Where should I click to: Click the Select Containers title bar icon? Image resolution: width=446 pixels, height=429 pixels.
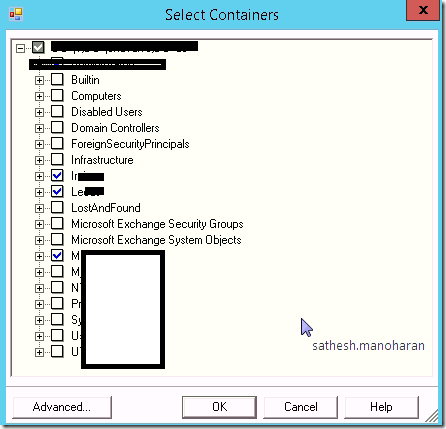pos(16,14)
